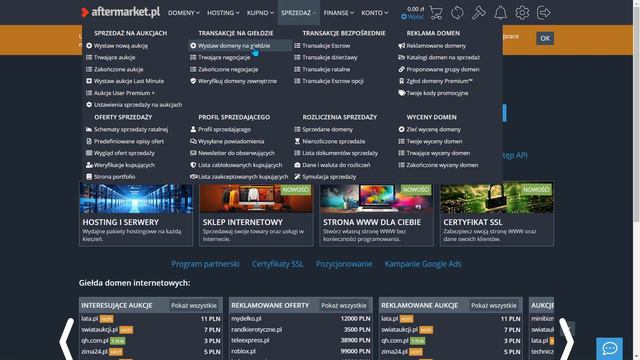Click the logout arrow icon
Screen dimensions: 640x360
[544, 13]
